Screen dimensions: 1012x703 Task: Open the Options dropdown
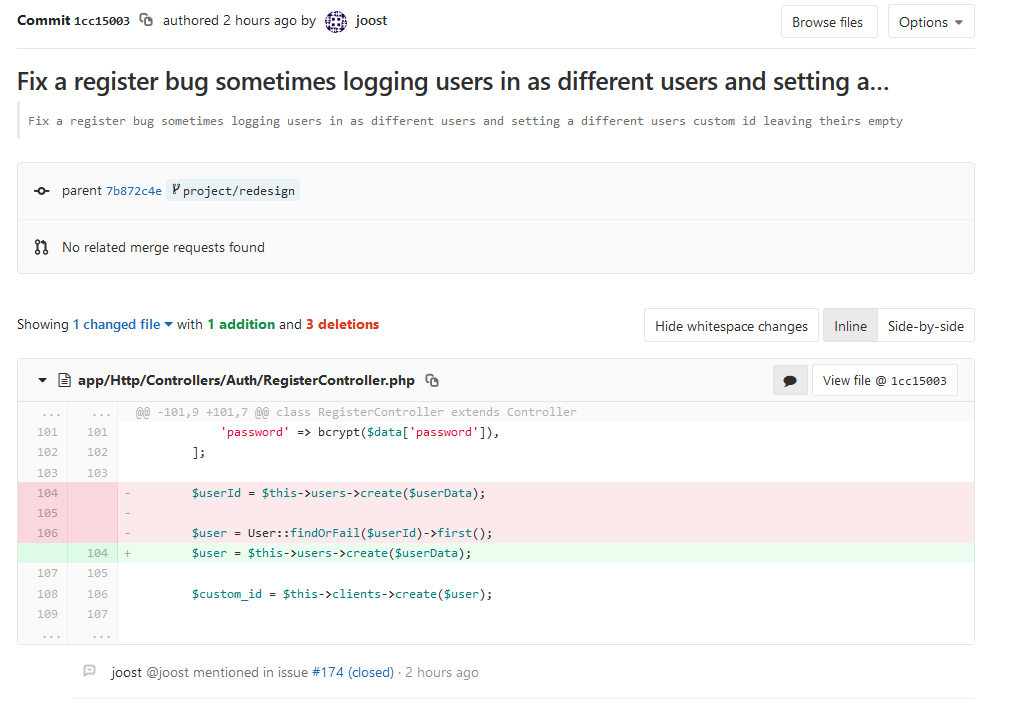[x=930, y=22]
